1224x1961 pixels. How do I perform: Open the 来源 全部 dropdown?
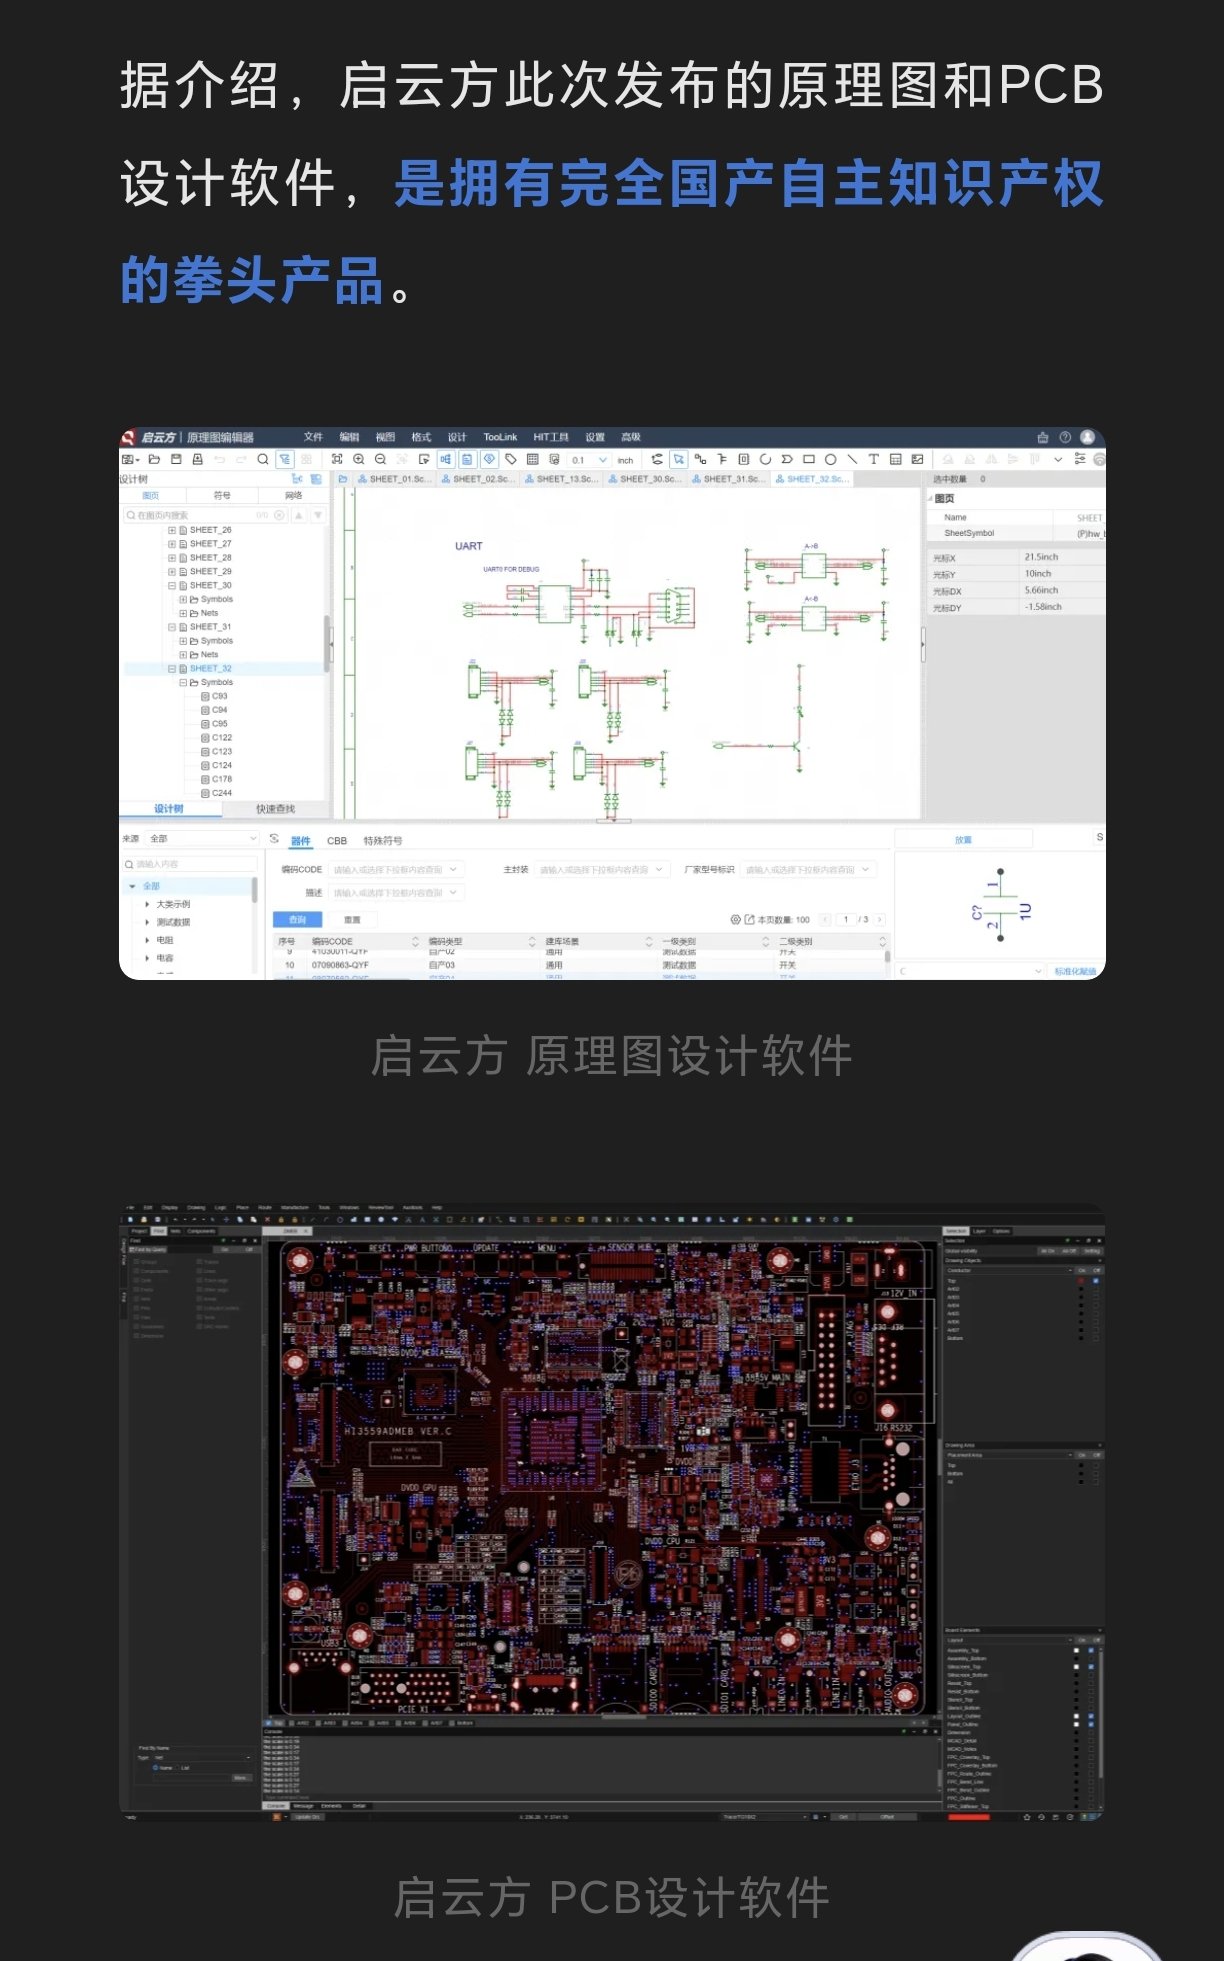coord(202,838)
